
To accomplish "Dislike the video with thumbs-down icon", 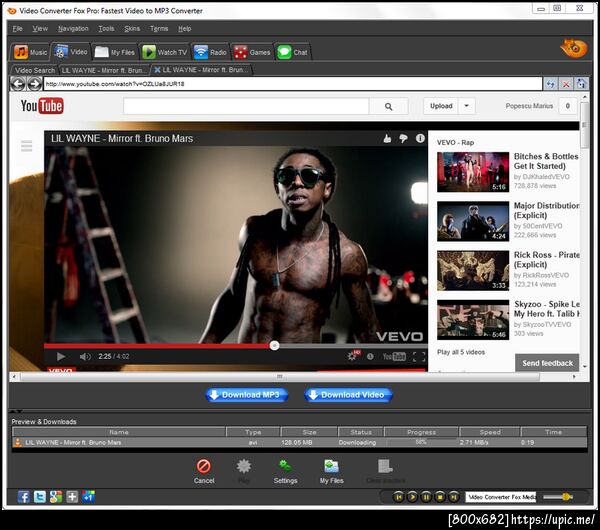I will click(403, 139).
